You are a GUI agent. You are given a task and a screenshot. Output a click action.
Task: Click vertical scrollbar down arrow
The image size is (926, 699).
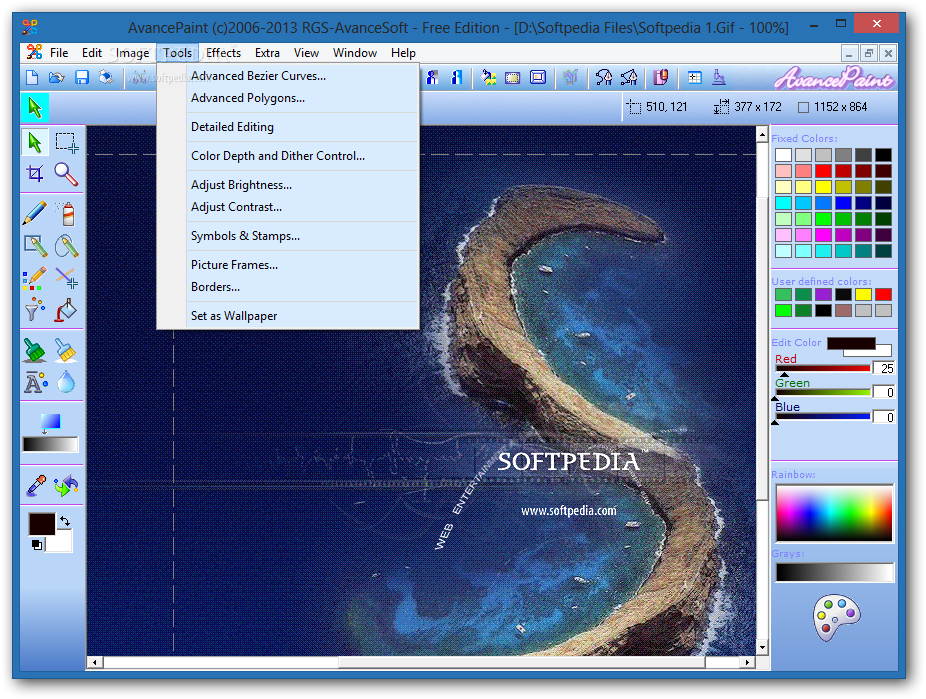762,648
